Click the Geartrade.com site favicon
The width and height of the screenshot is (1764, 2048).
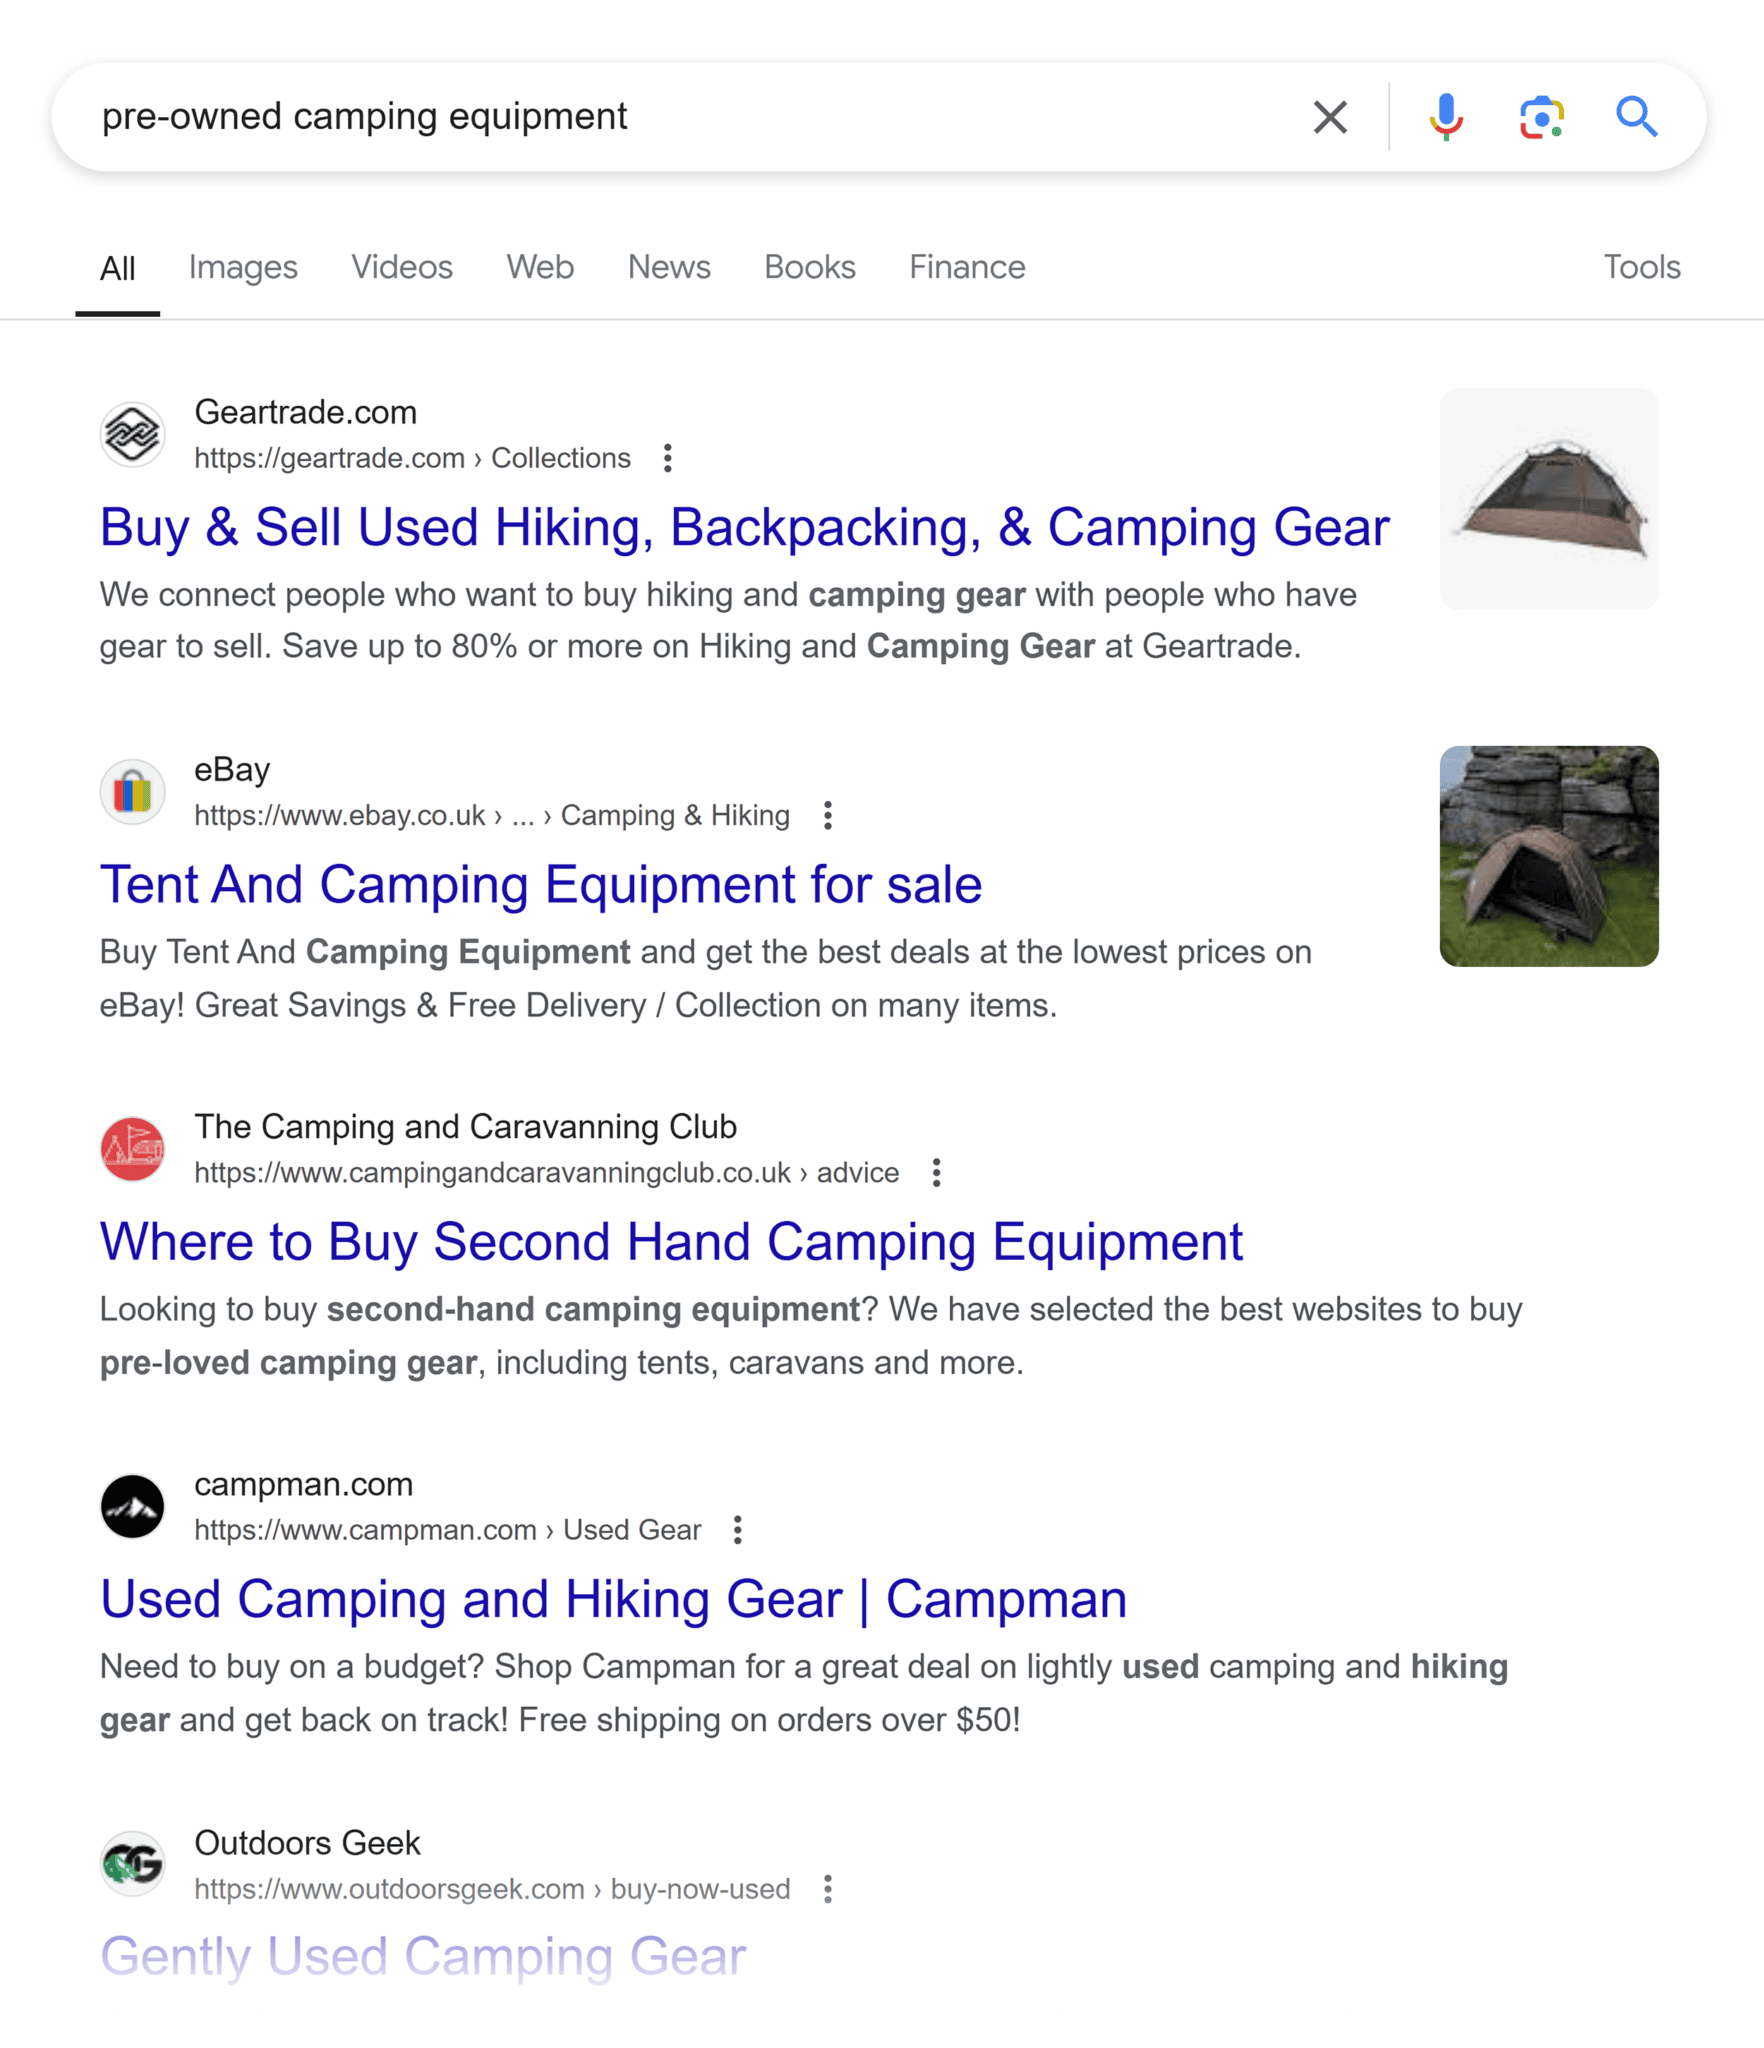point(132,434)
